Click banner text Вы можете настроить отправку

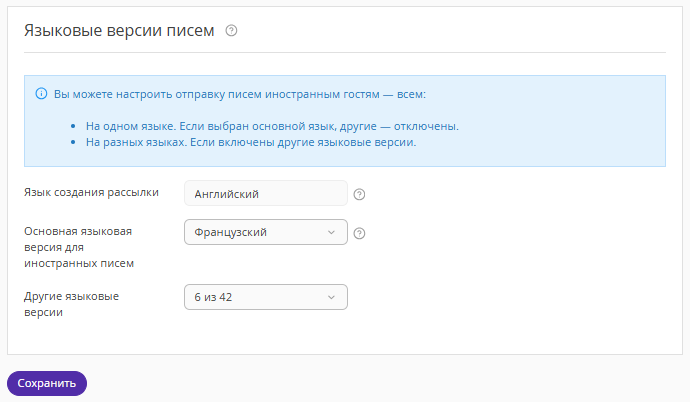(x=240, y=94)
